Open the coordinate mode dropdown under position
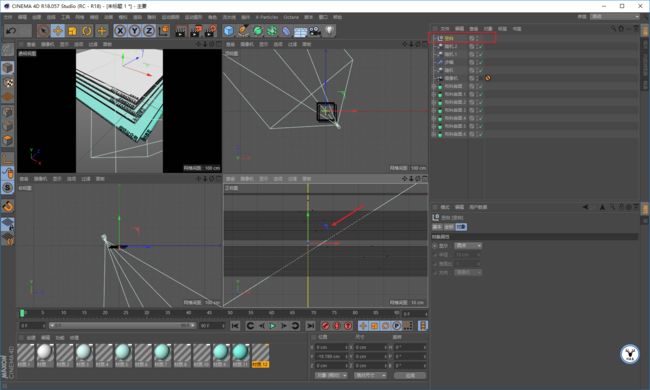This screenshot has width=650, height=390. point(331,375)
